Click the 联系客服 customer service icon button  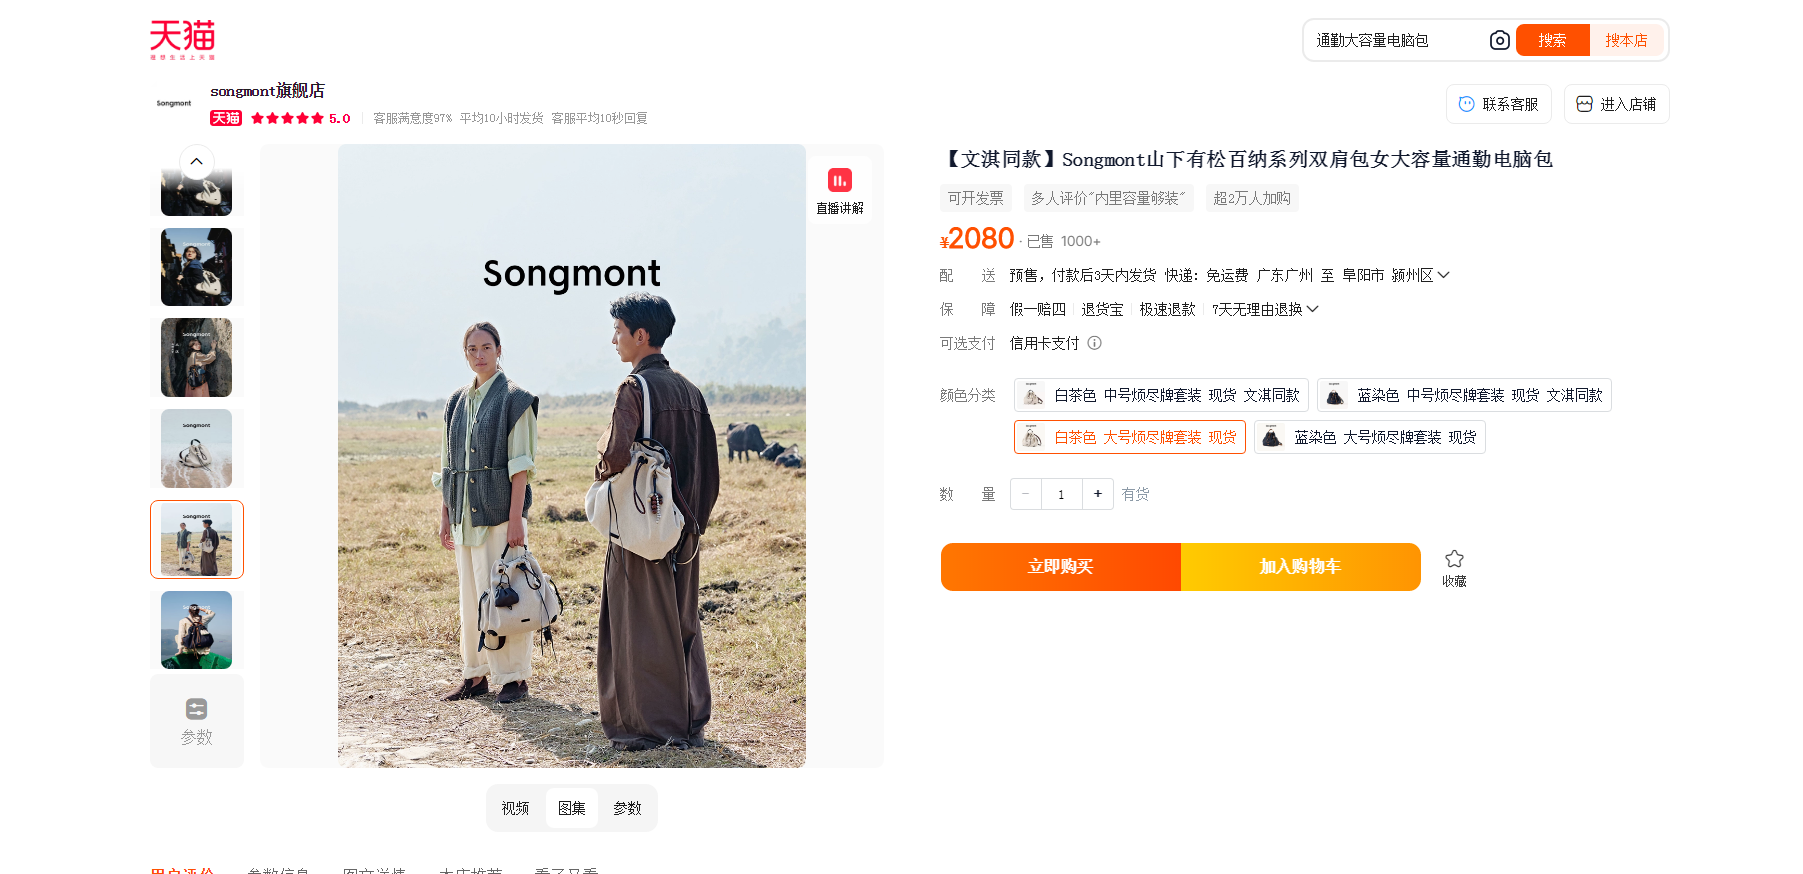[1498, 104]
